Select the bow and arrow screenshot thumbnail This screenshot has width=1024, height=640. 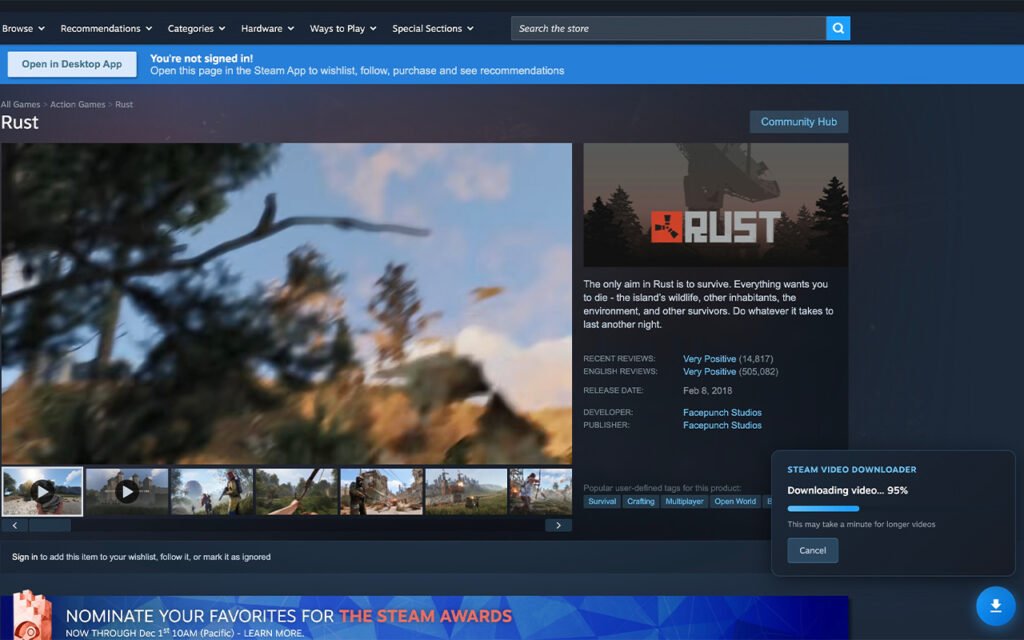click(x=296, y=491)
